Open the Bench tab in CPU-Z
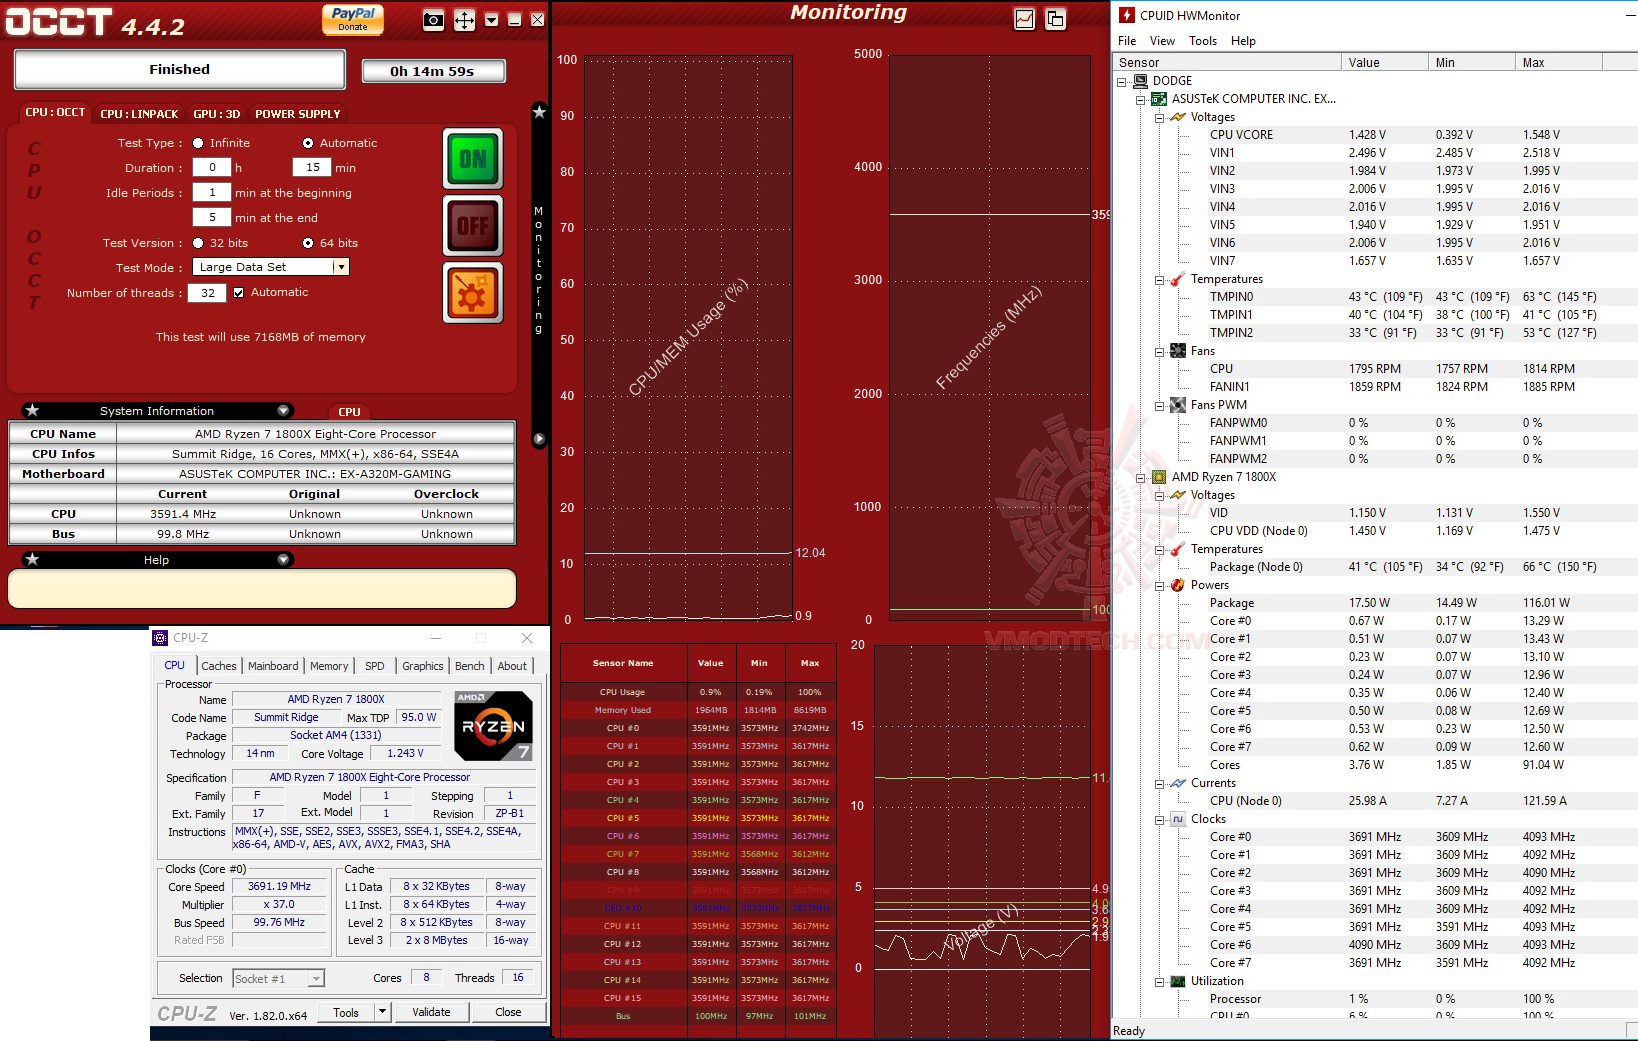1638x1041 pixels. 470,666
